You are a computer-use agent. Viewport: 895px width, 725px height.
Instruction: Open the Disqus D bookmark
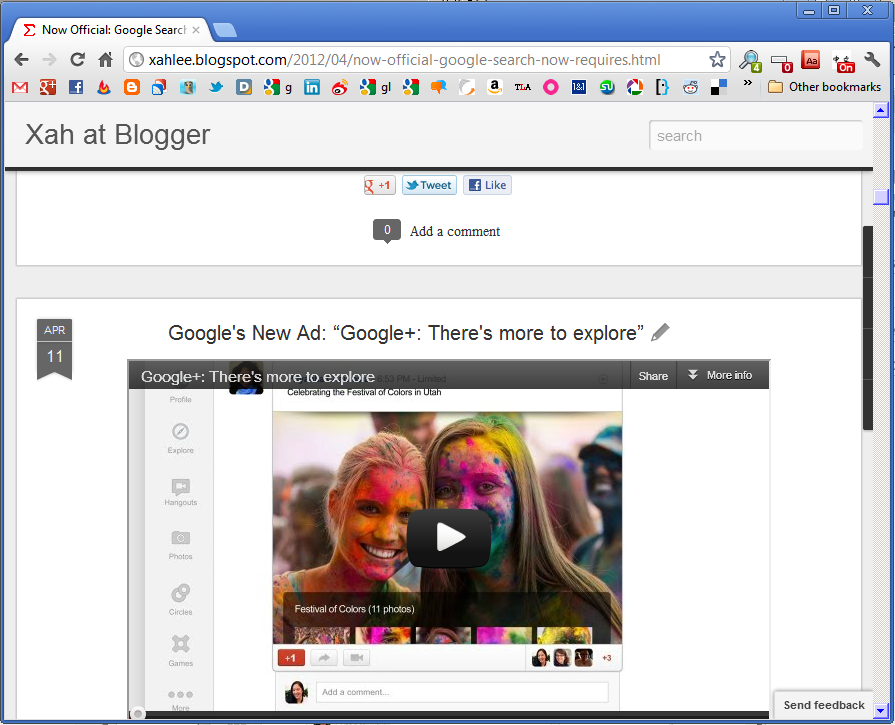tap(244, 87)
